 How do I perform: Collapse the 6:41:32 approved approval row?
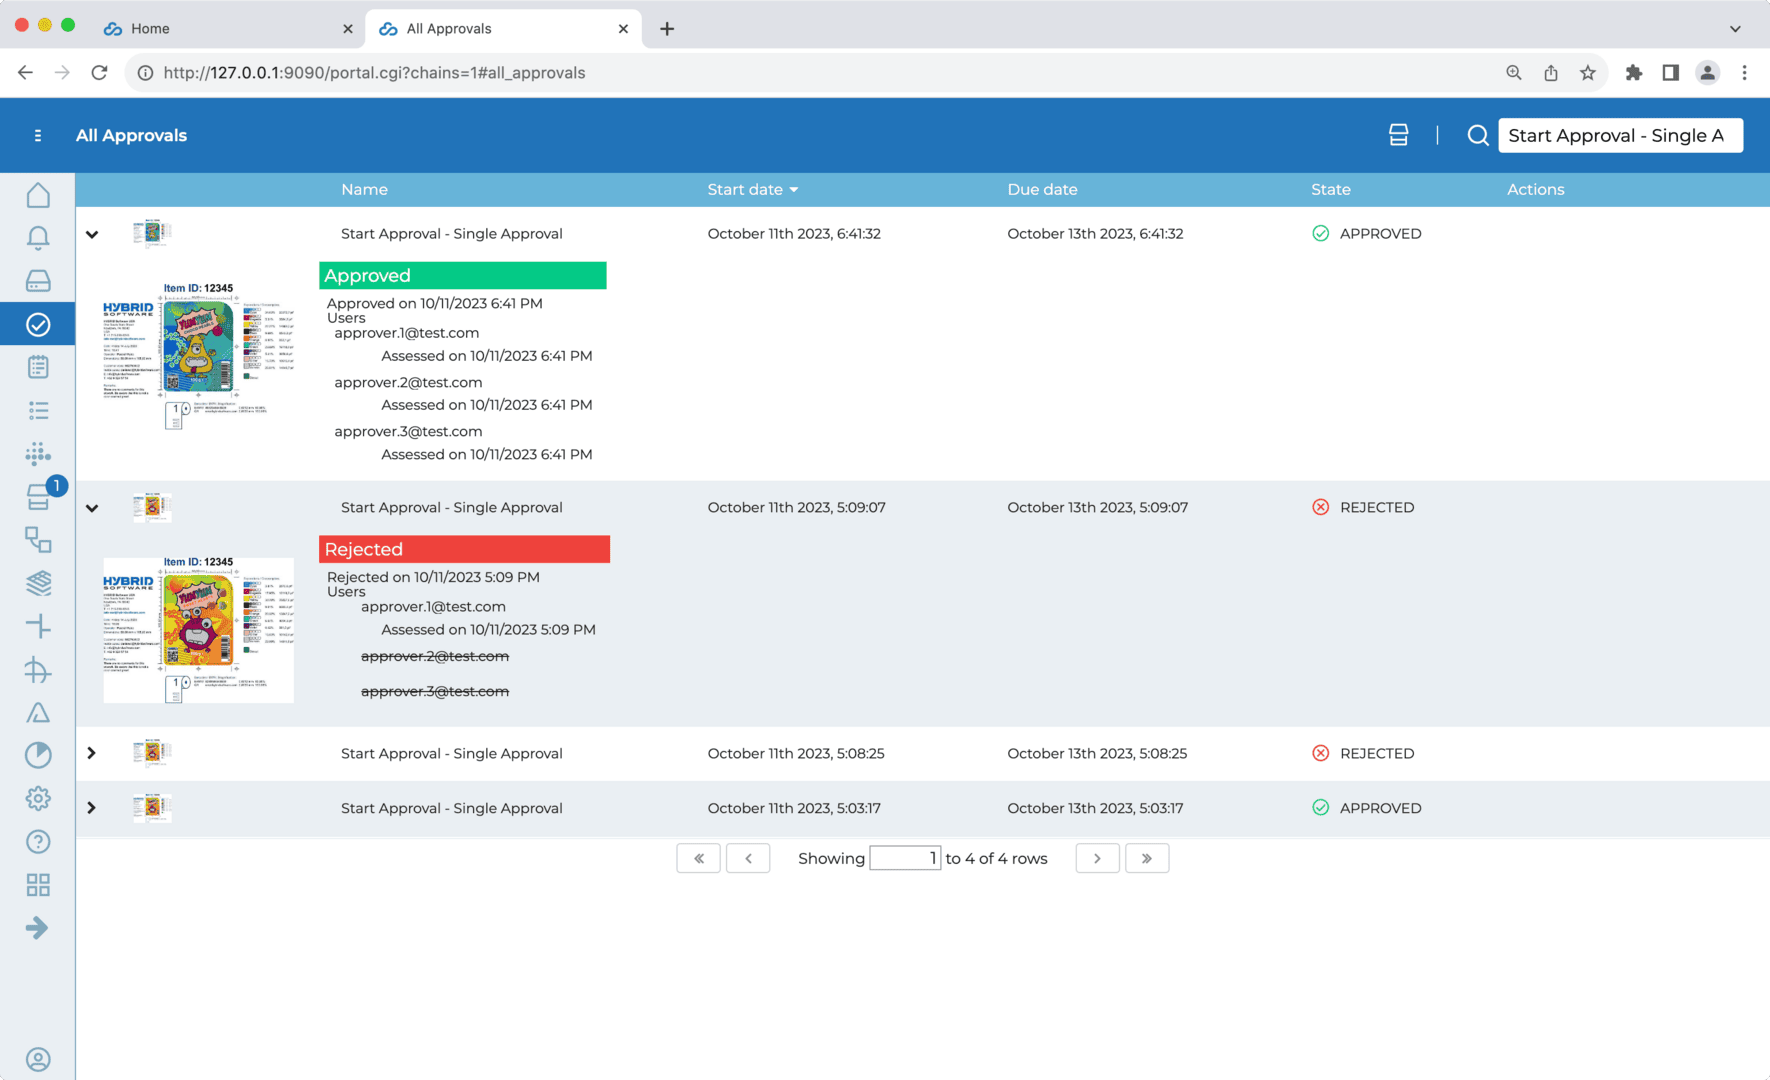(x=92, y=234)
